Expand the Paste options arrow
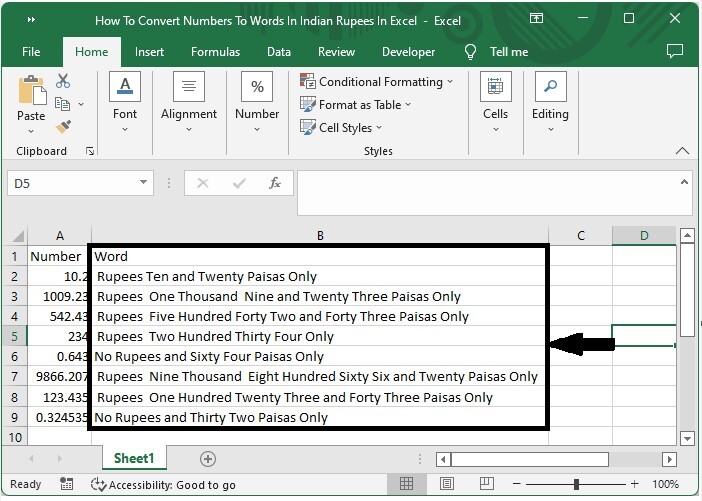 31,131
